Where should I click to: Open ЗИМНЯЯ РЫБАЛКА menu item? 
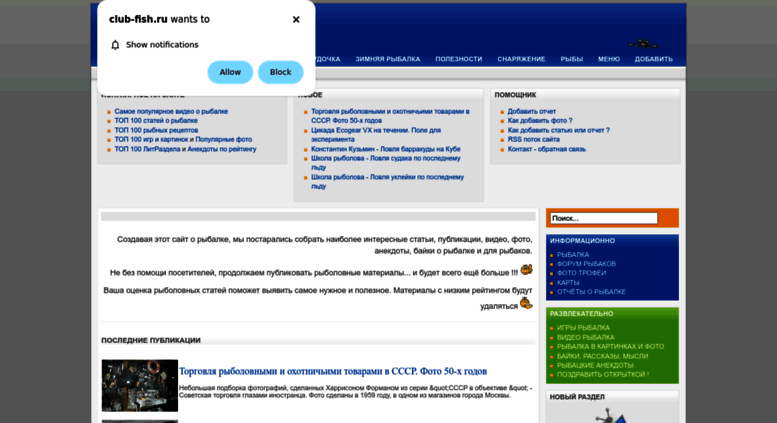point(388,59)
